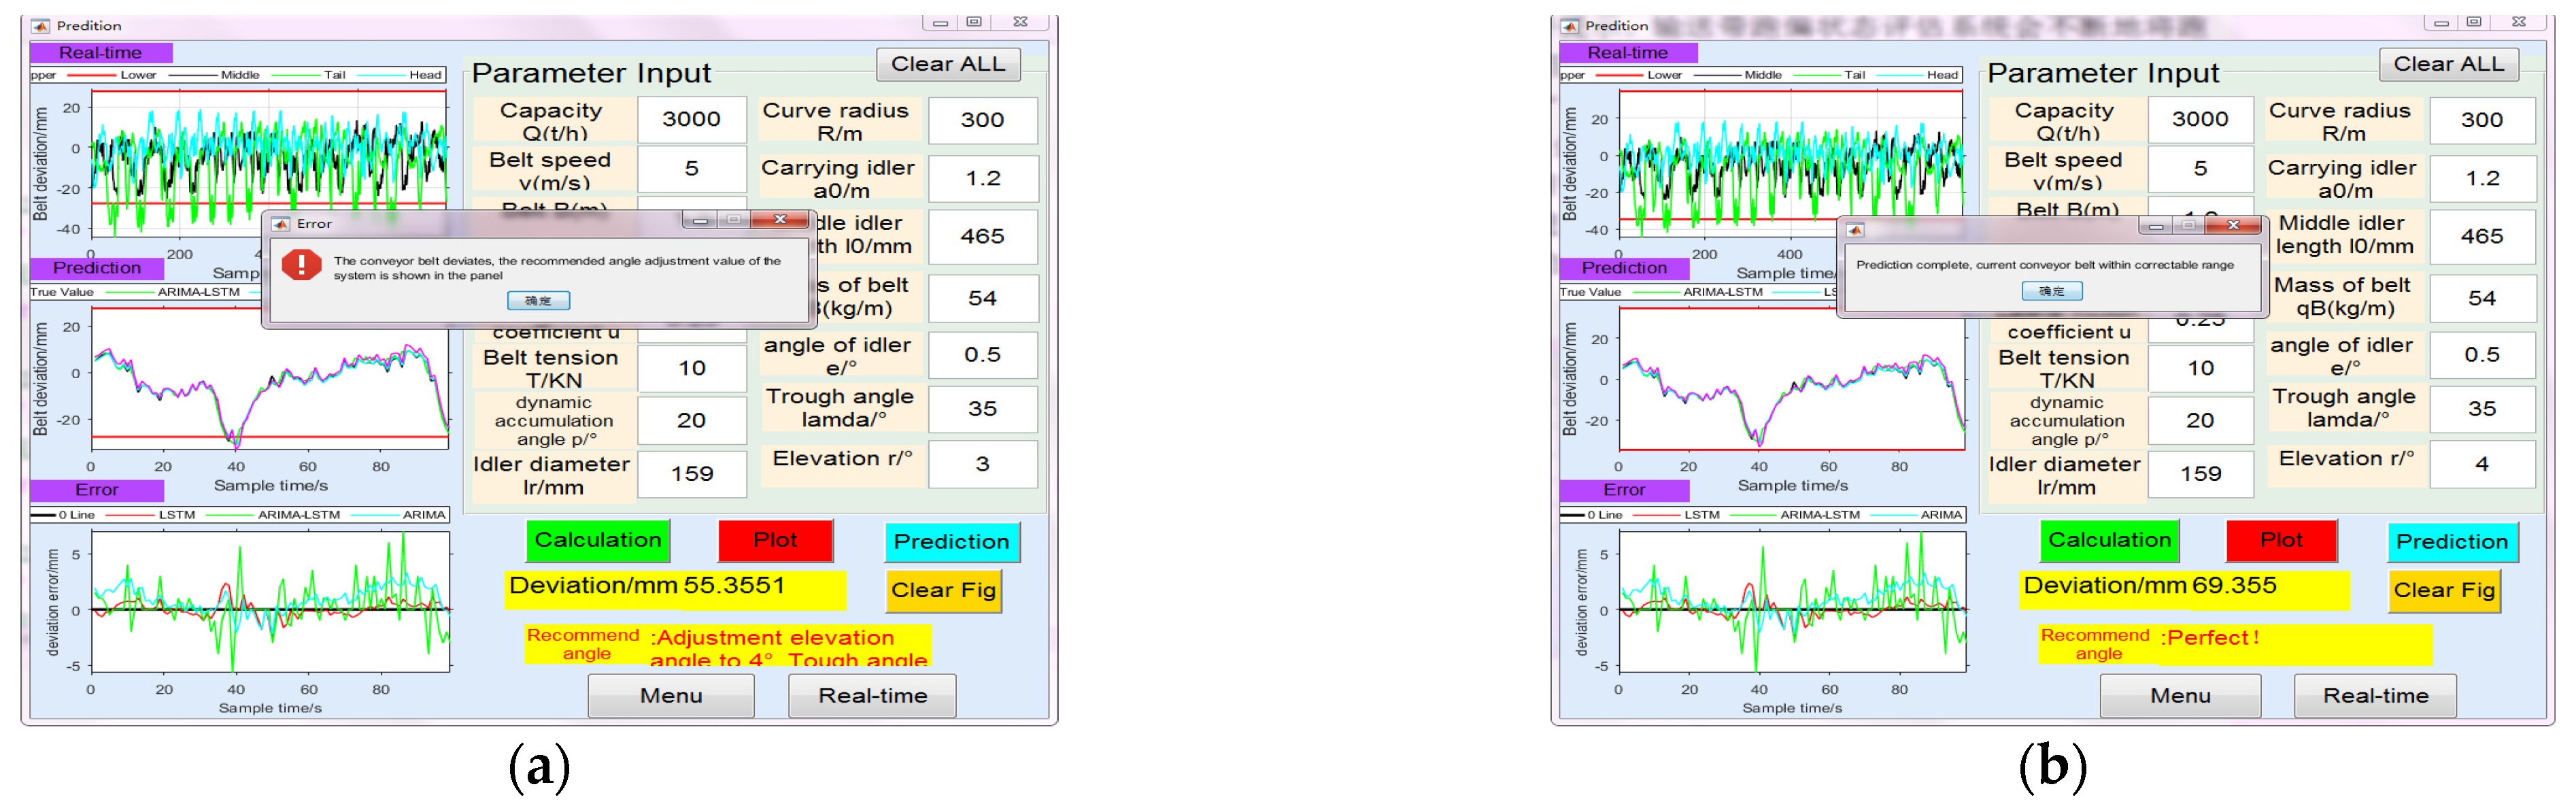Viewport: 2576px width, 808px height.
Task: Close the Error dialog with its X button
Action: [780, 220]
